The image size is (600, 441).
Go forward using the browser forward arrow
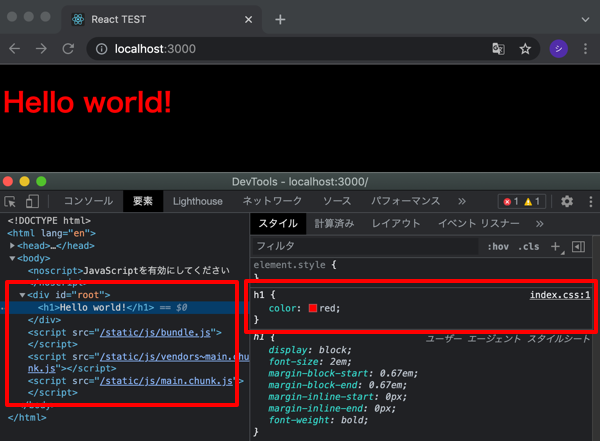41,49
